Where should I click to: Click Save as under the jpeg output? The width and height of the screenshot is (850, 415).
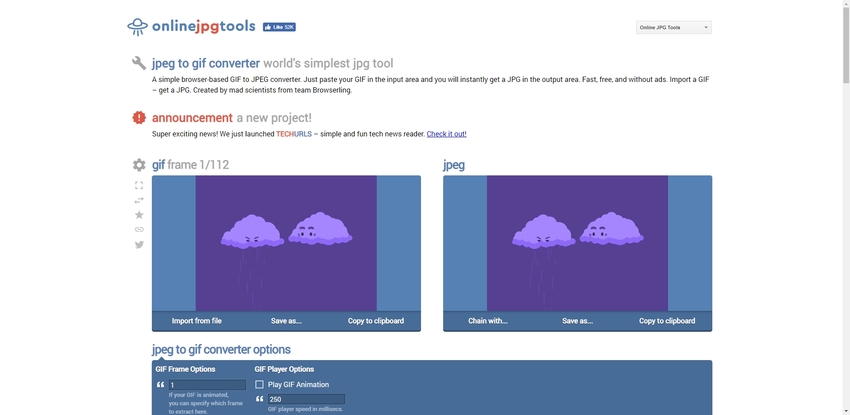point(577,321)
